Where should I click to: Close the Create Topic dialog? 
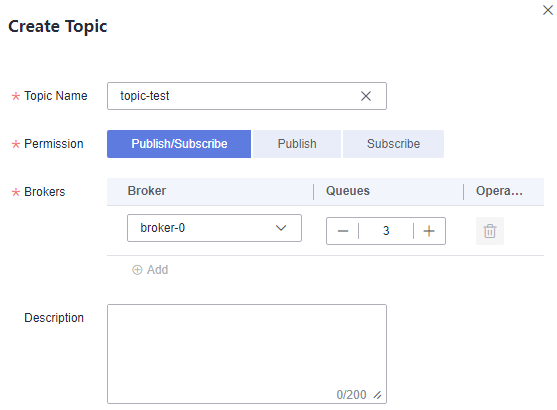click(548, 10)
